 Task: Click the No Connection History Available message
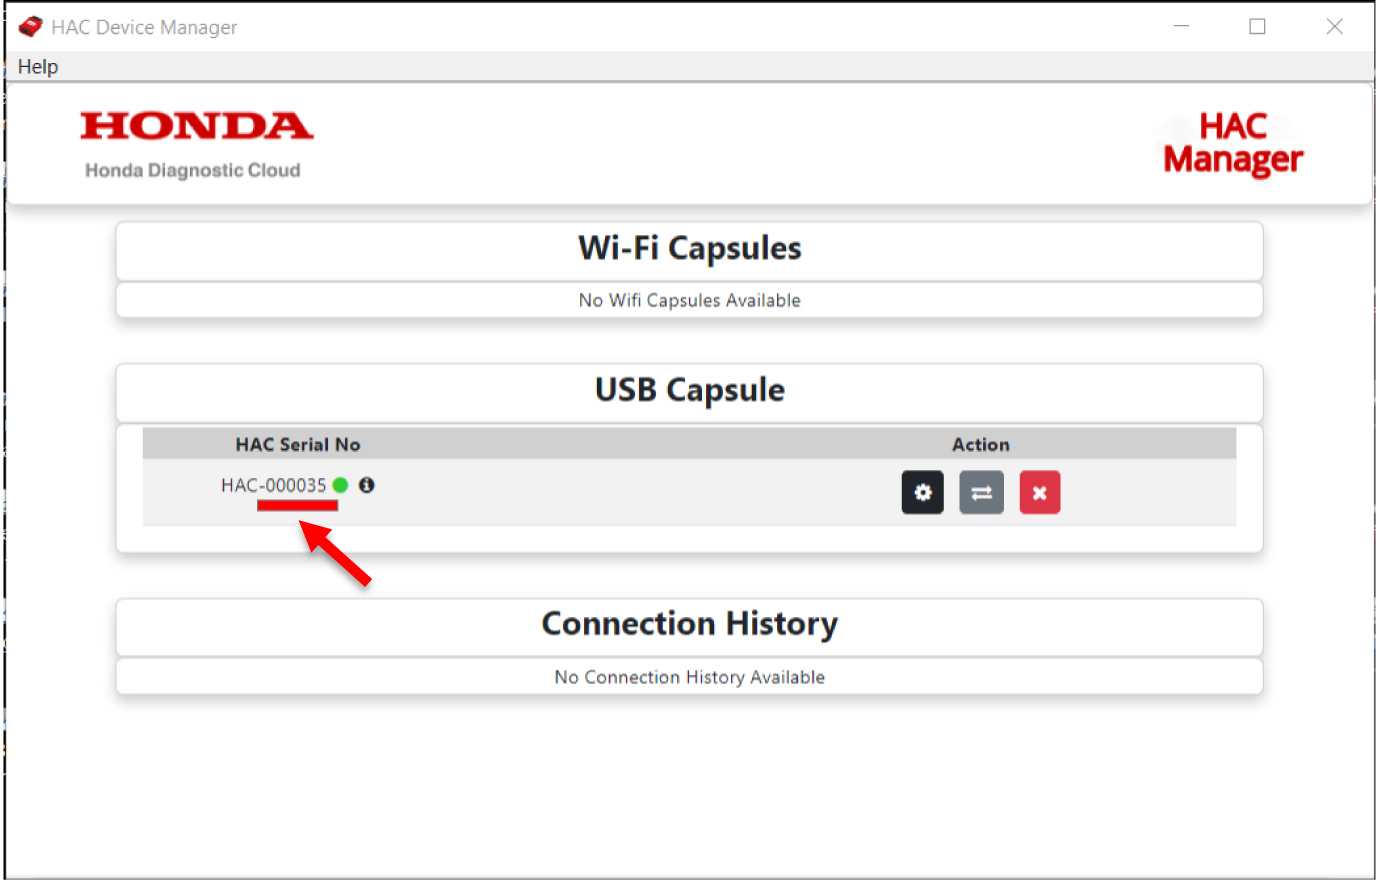(690, 678)
